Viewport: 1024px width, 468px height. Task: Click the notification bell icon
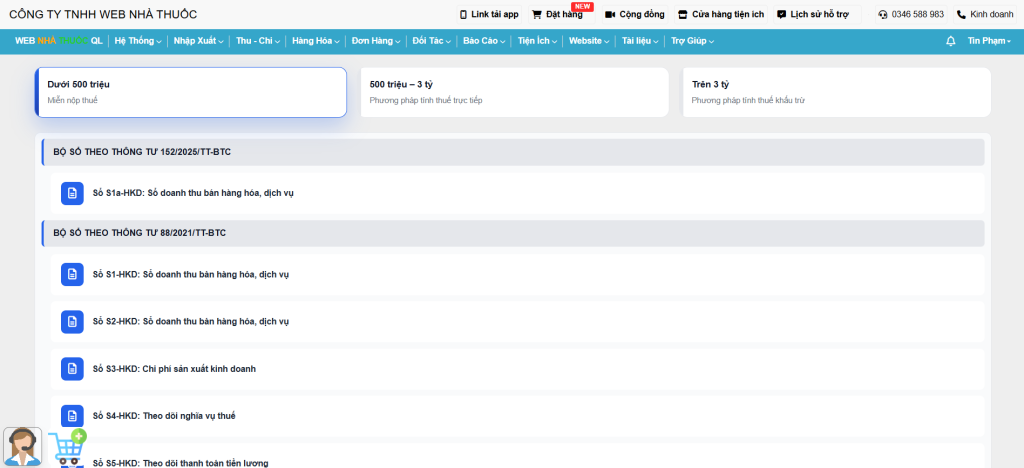[950, 41]
